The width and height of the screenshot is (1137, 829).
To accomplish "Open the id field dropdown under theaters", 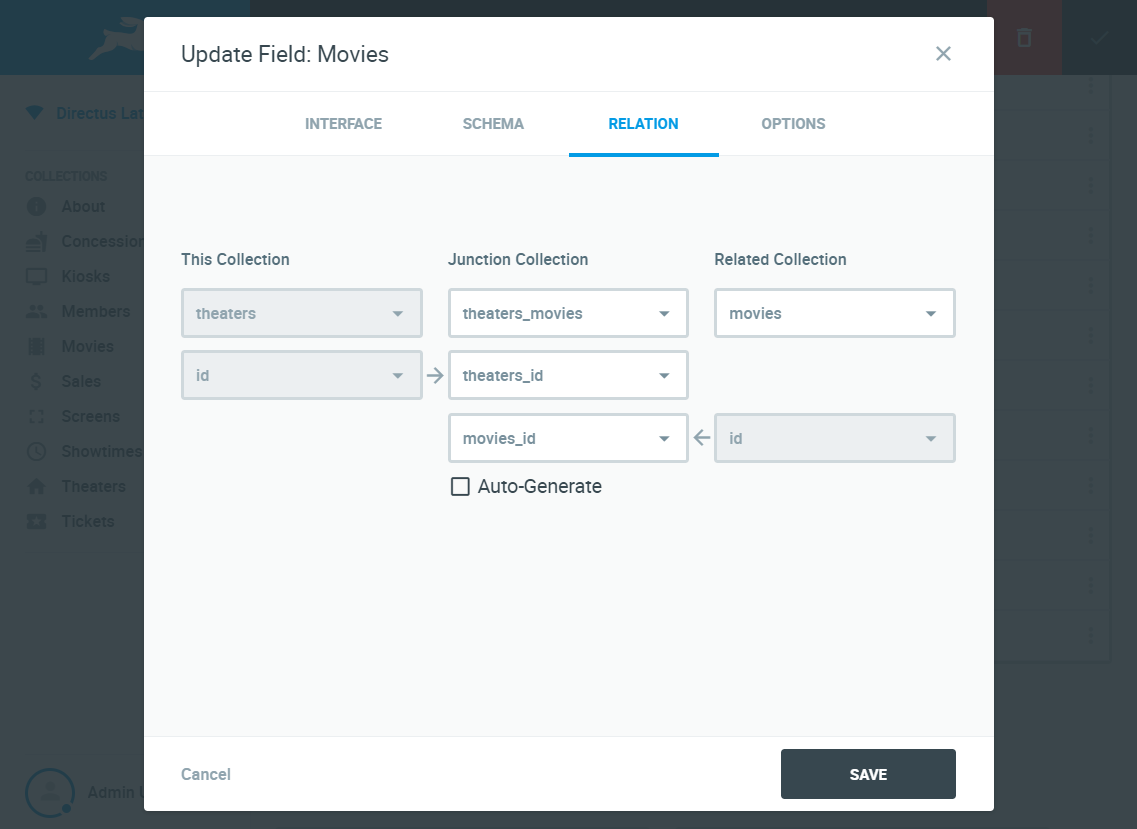I will pos(302,376).
